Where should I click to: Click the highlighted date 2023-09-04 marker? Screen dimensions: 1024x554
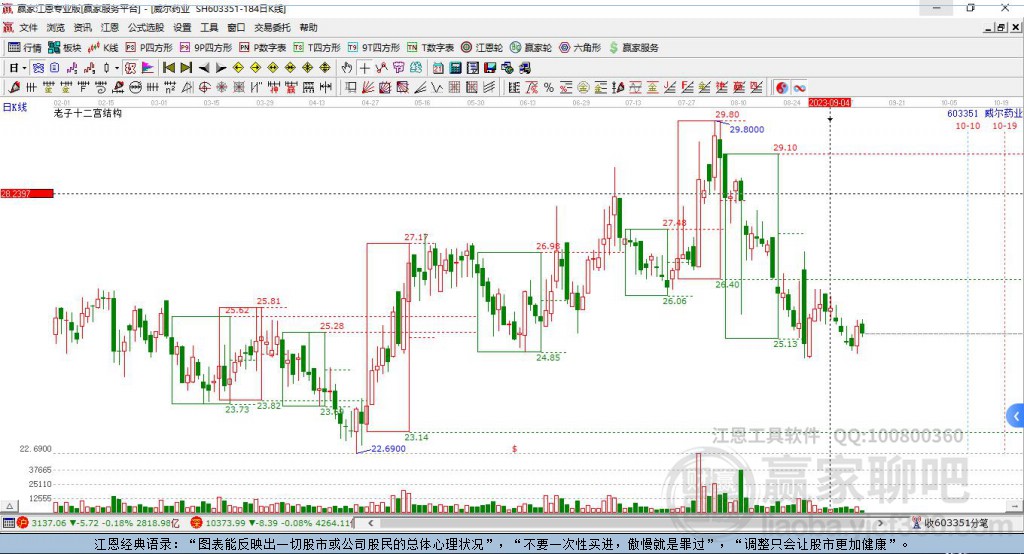[x=830, y=103]
